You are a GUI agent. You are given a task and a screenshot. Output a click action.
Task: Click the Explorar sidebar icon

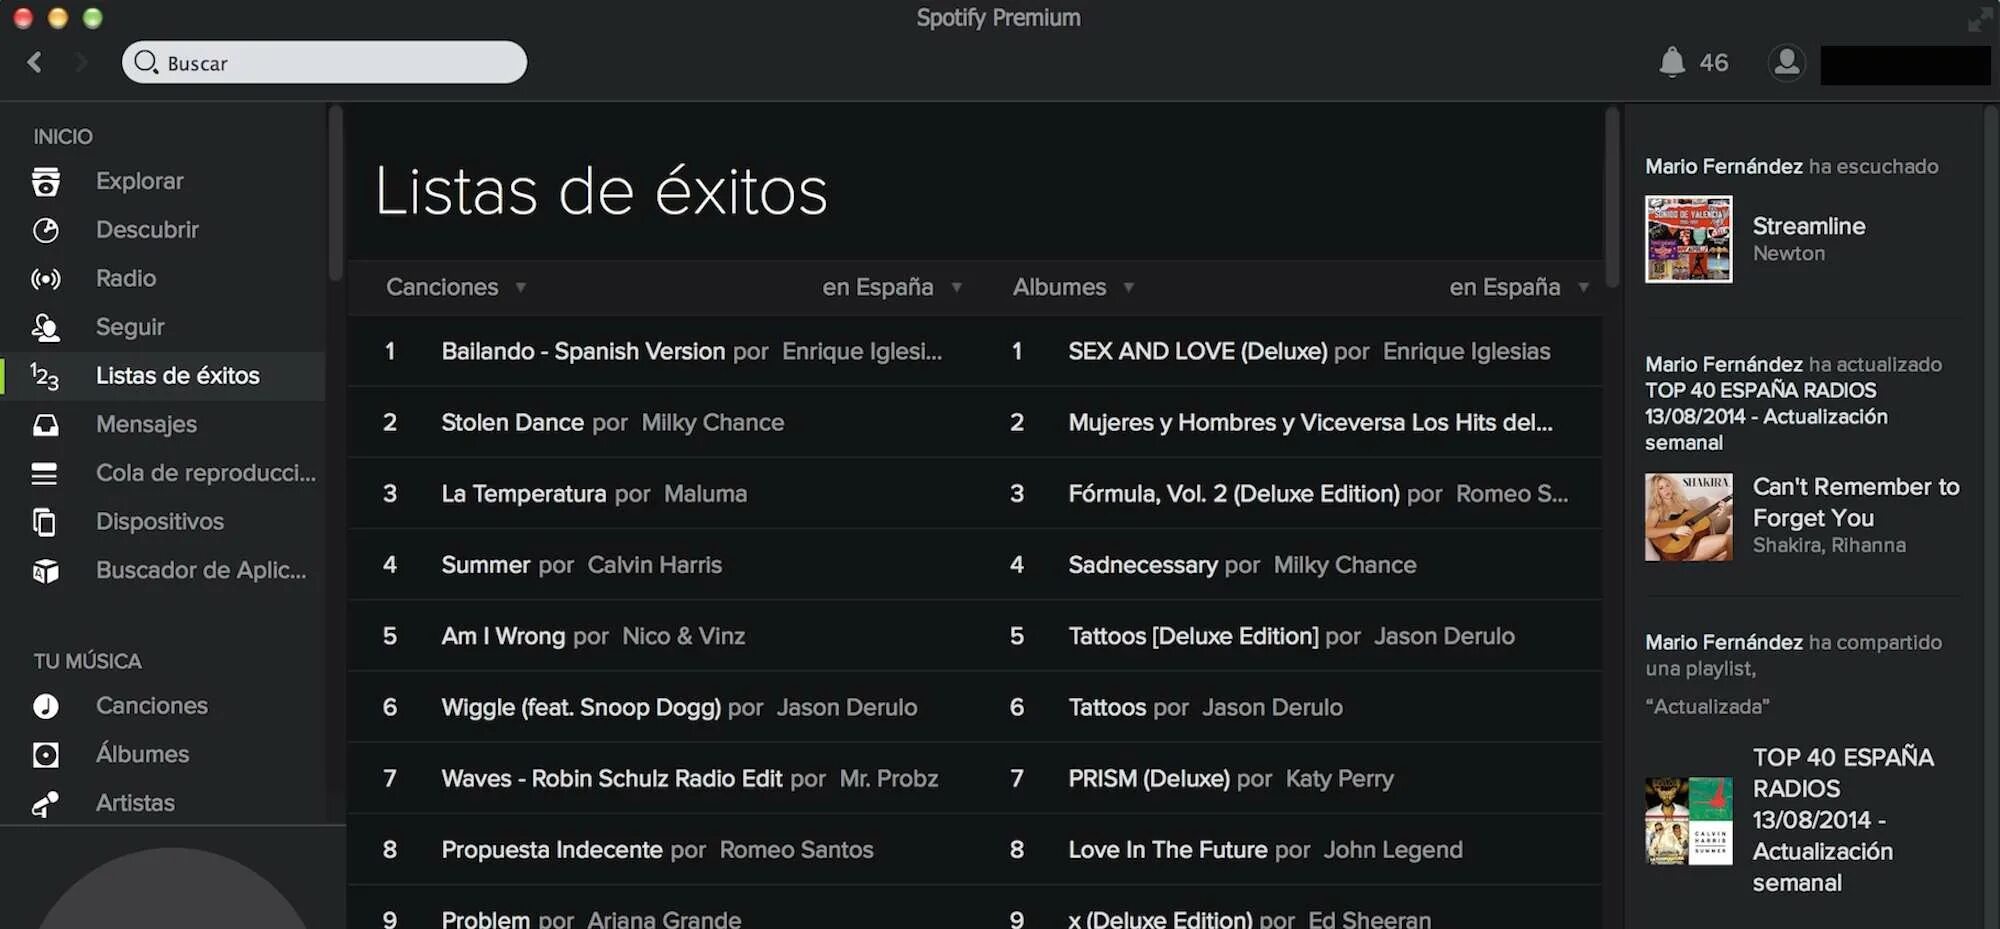[45, 181]
